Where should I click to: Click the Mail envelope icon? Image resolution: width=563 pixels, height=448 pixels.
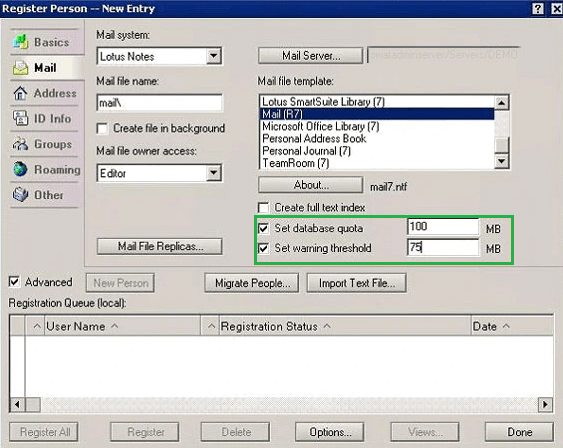(x=20, y=67)
